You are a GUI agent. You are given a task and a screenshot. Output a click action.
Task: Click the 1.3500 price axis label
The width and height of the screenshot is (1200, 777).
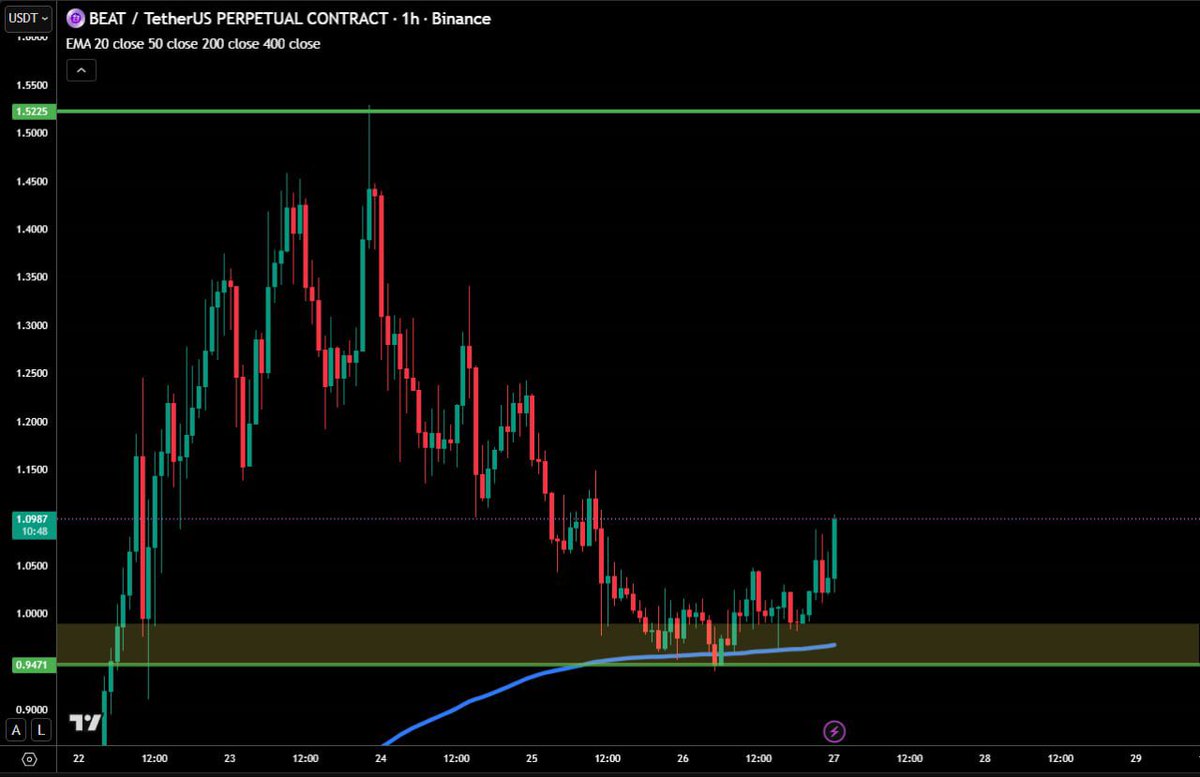pos(33,278)
